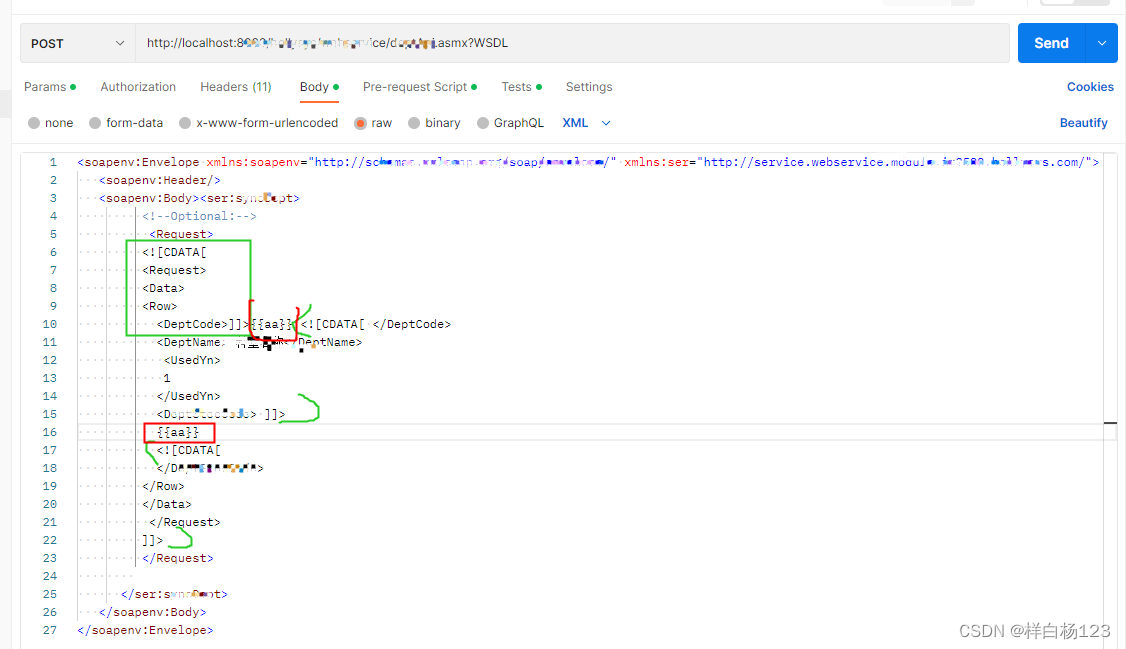Open the POST method selector
The width and height of the screenshot is (1126, 649).
(x=77, y=43)
